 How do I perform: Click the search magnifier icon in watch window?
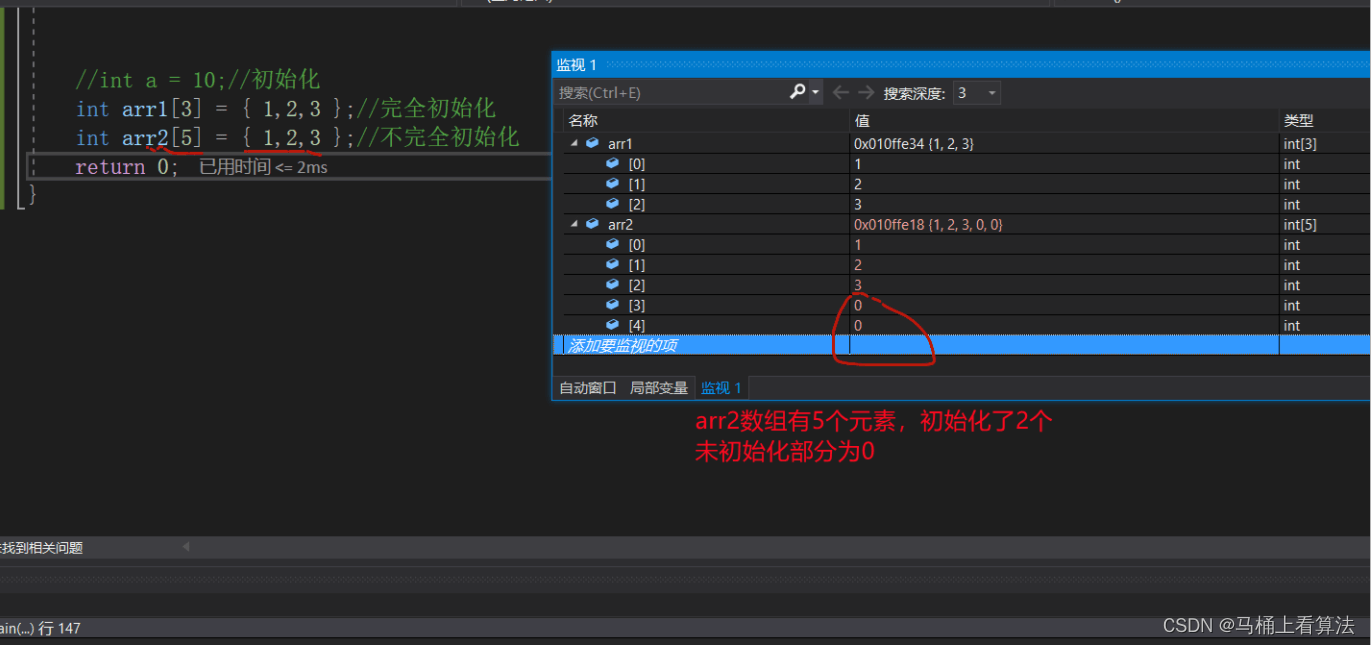(797, 92)
